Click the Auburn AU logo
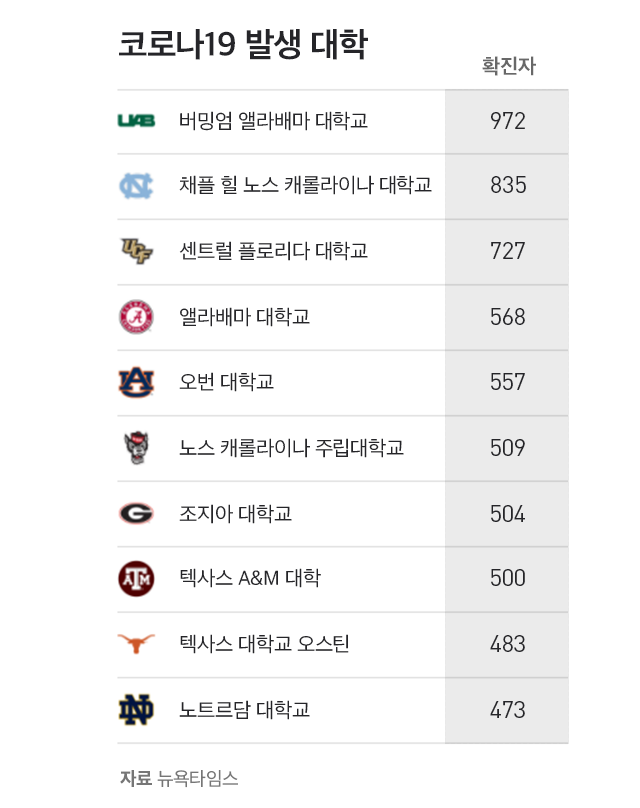The height and width of the screenshot is (808, 640). coord(136,382)
